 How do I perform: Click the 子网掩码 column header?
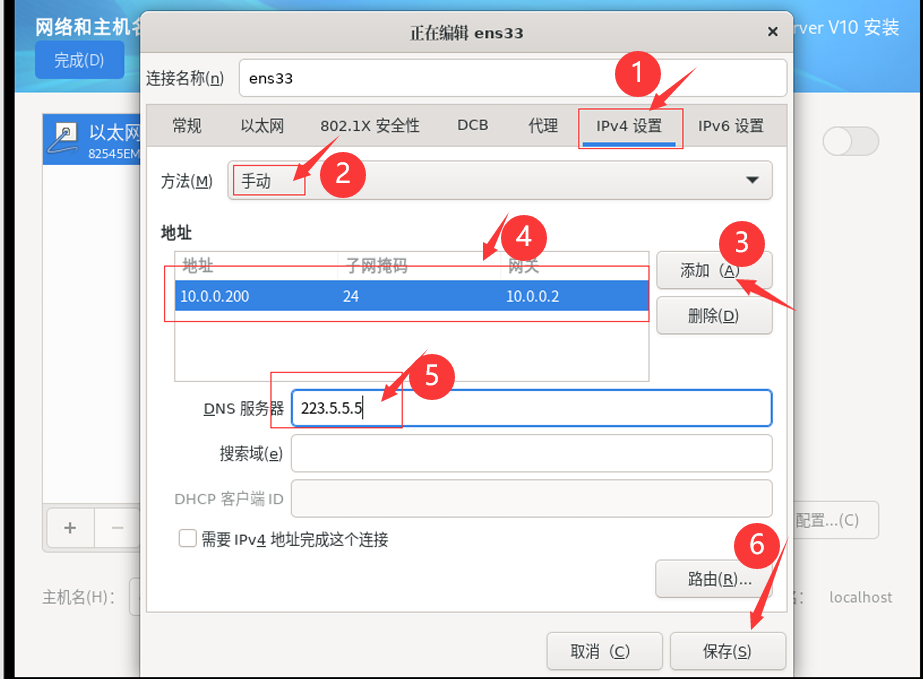click(x=377, y=265)
